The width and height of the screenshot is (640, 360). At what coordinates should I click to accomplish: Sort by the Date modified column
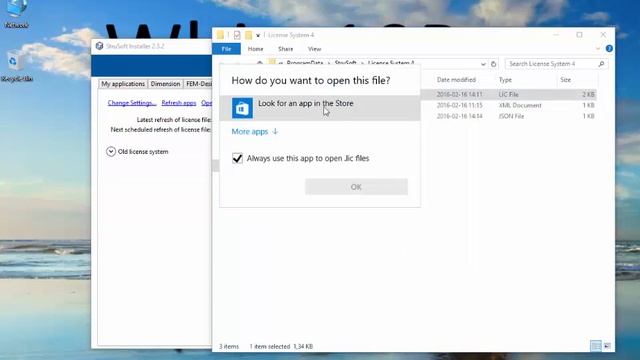click(456, 80)
